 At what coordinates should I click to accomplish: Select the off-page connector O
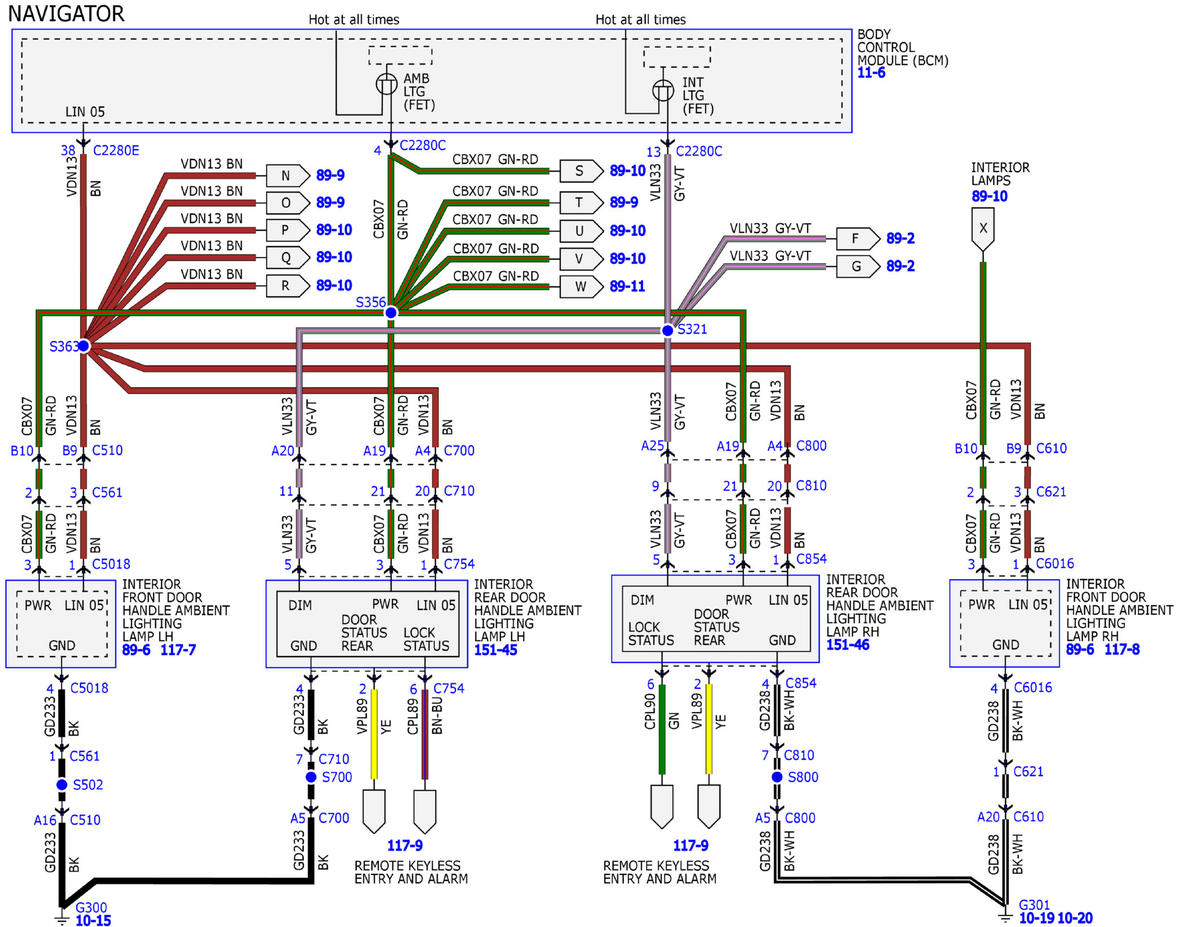[x=286, y=203]
